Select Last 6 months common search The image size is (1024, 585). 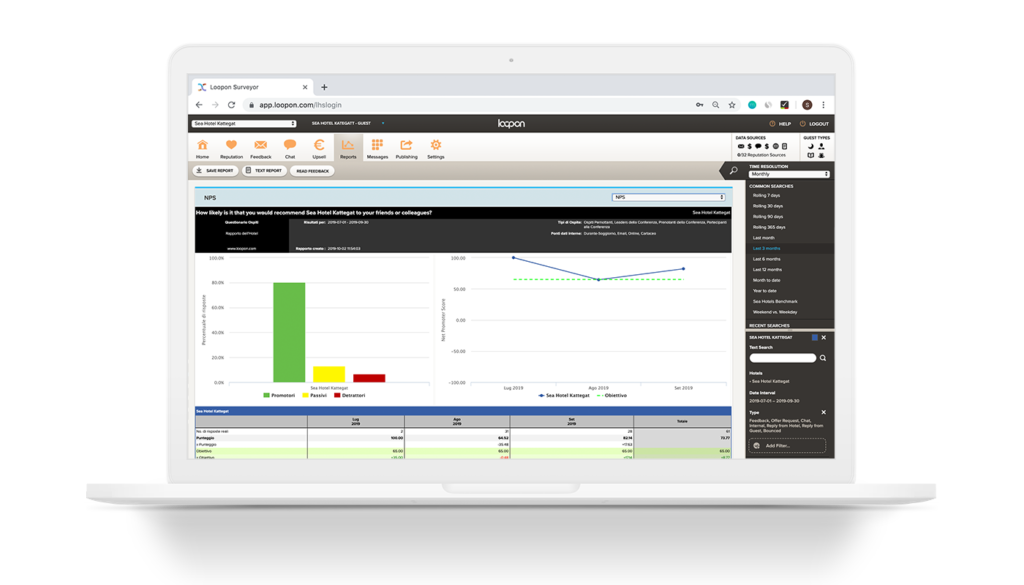point(768,258)
